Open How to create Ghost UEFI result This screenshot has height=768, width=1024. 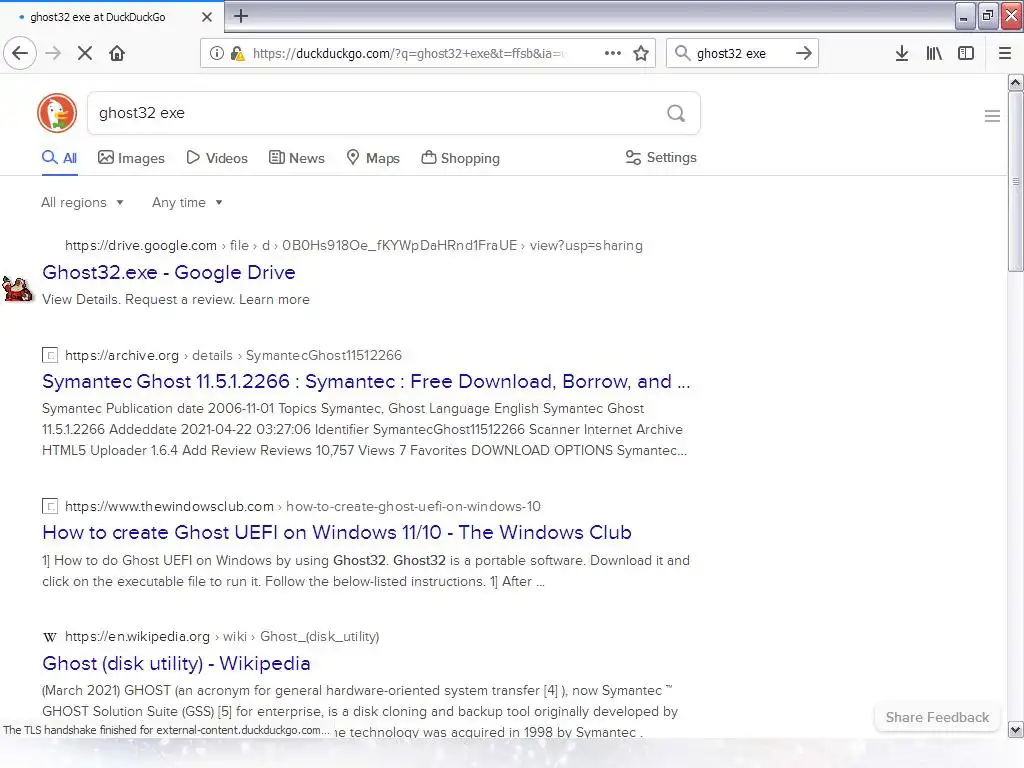[337, 532]
